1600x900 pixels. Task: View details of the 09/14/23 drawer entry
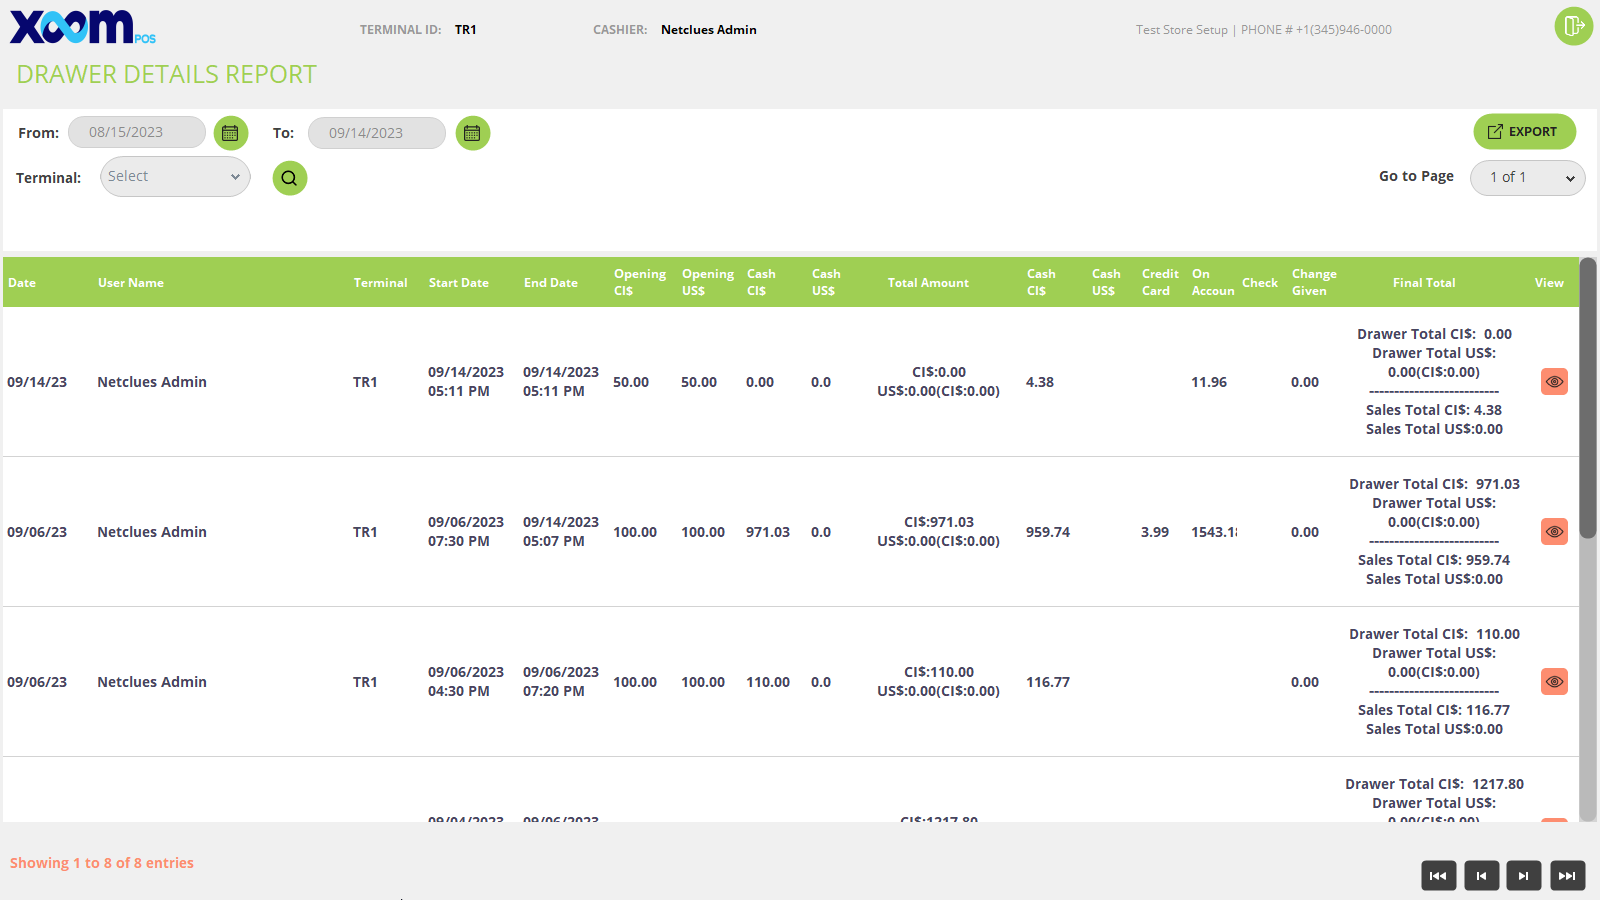[1554, 382]
